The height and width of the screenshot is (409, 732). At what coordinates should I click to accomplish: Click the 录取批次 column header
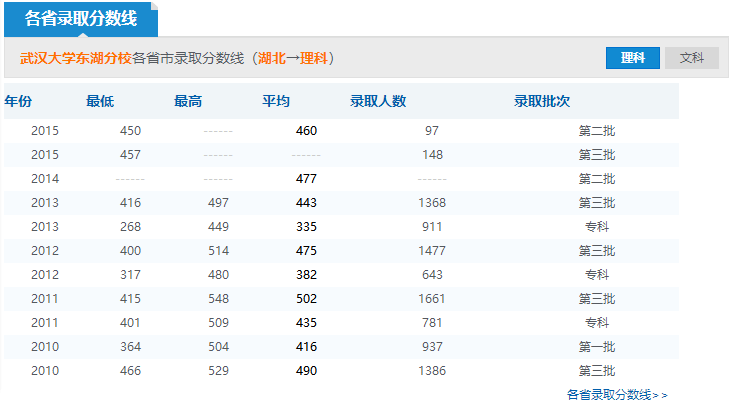tap(542, 101)
